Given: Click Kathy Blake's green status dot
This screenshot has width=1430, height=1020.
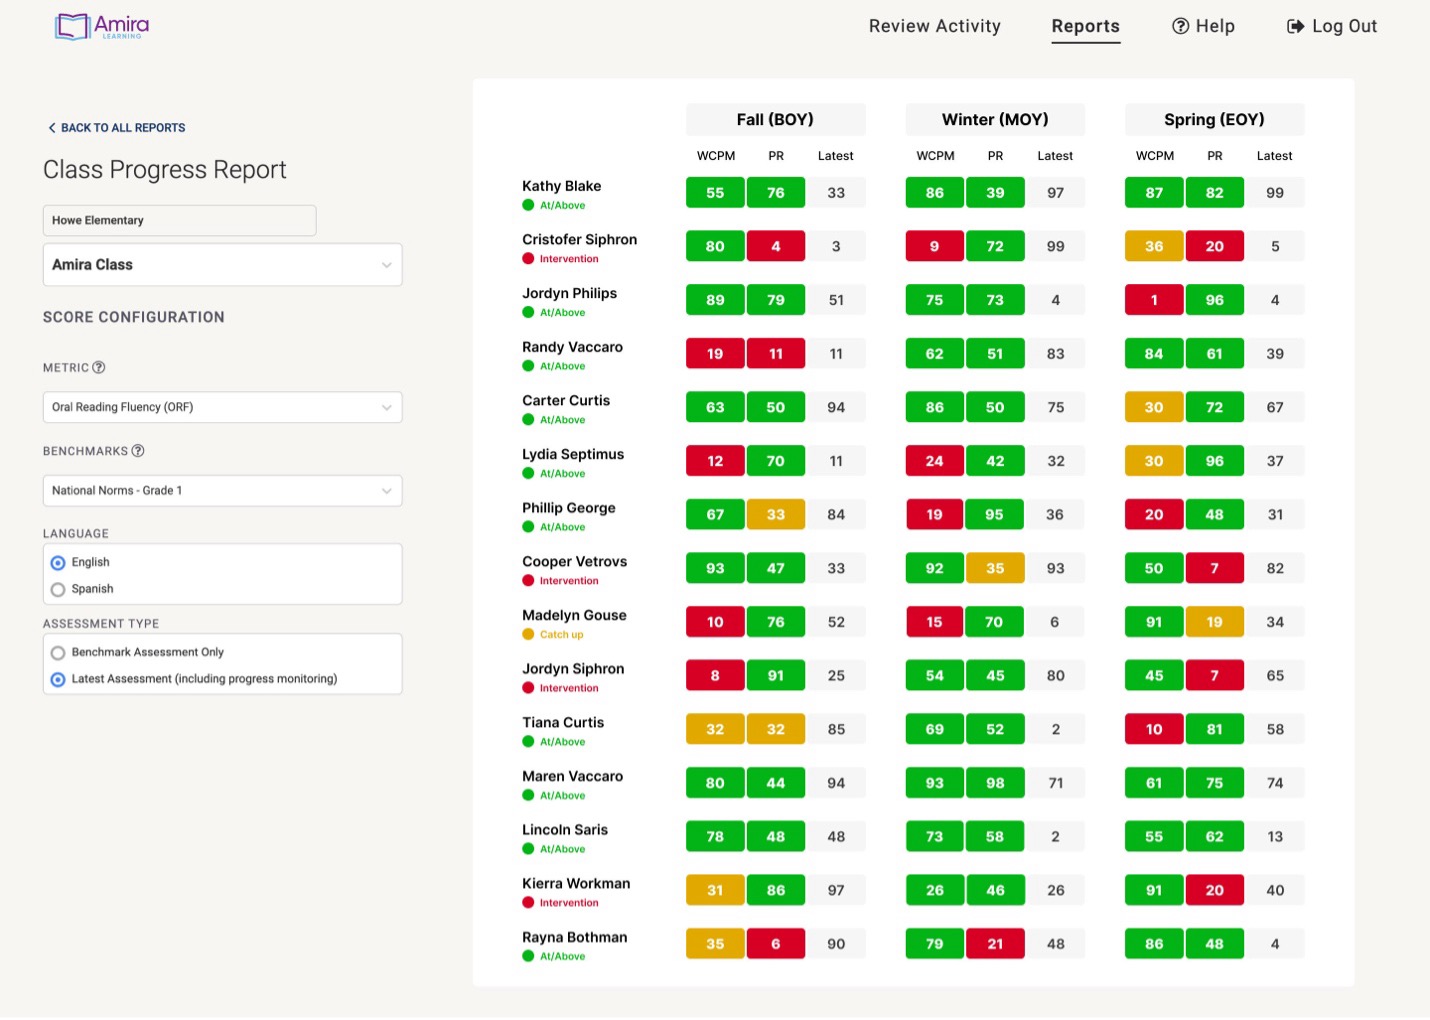Looking at the screenshot, I should coord(528,205).
